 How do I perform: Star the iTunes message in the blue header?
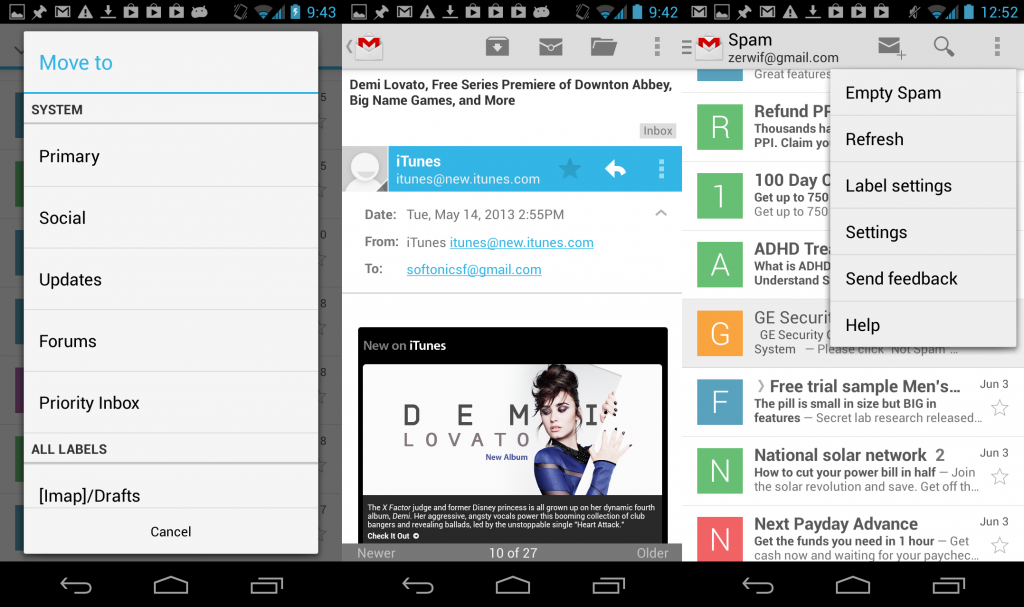[569, 169]
